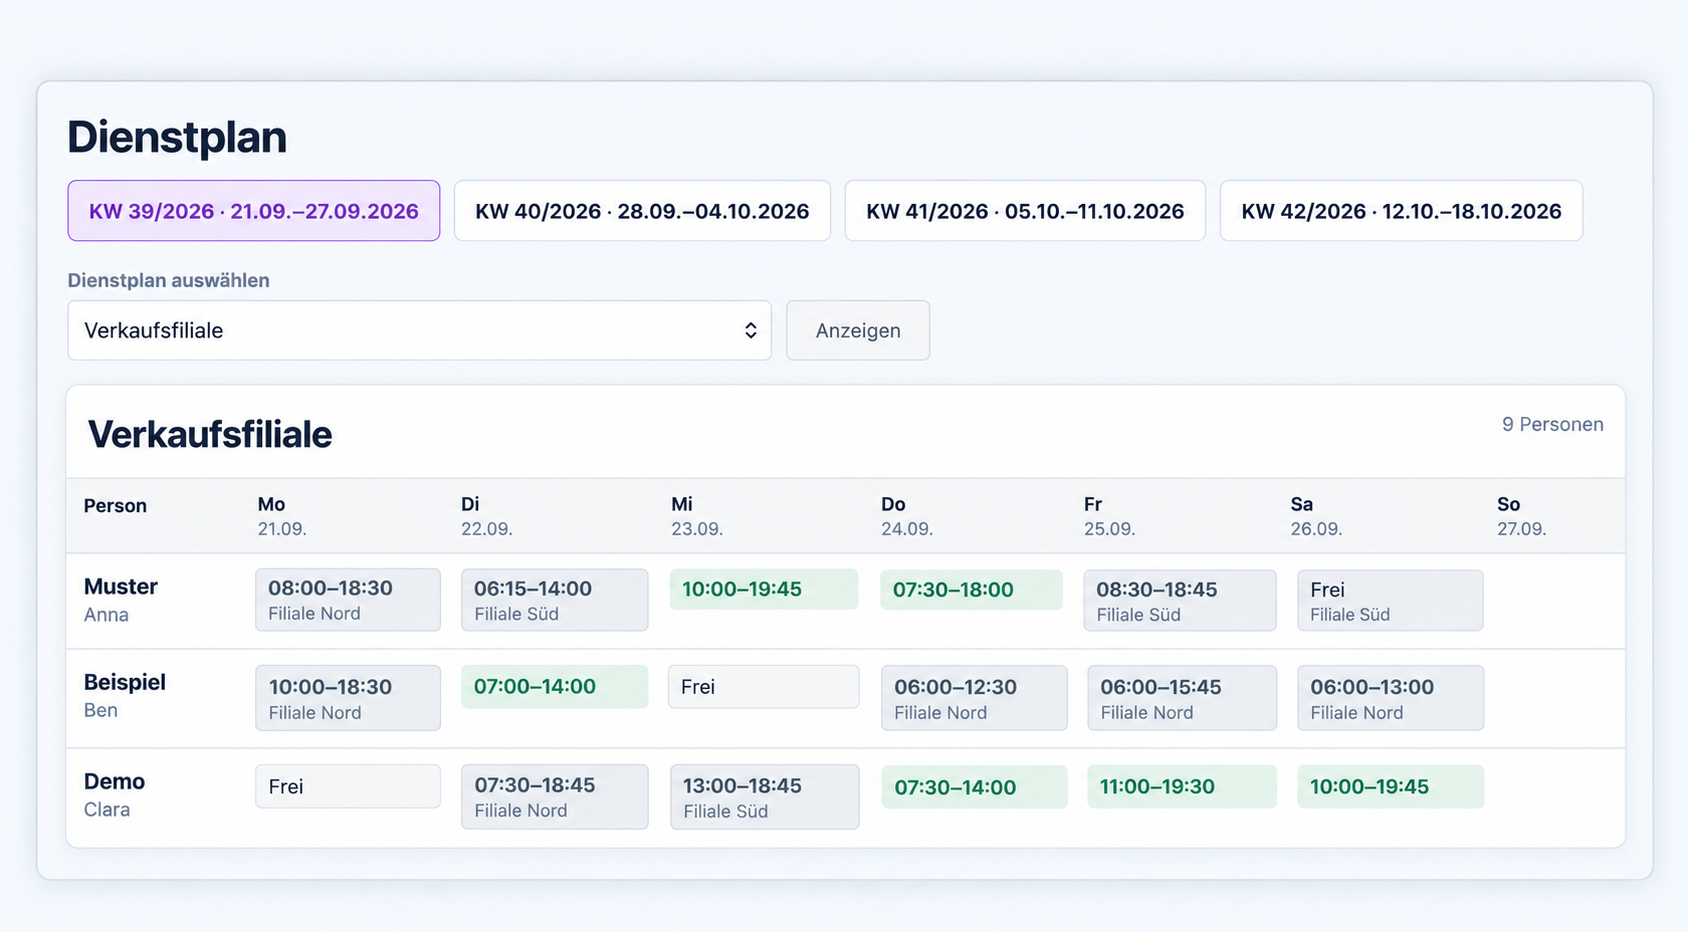Click the Dienstplan page title
The width and height of the screenshot is (1688, 932).
coord(177,137)
